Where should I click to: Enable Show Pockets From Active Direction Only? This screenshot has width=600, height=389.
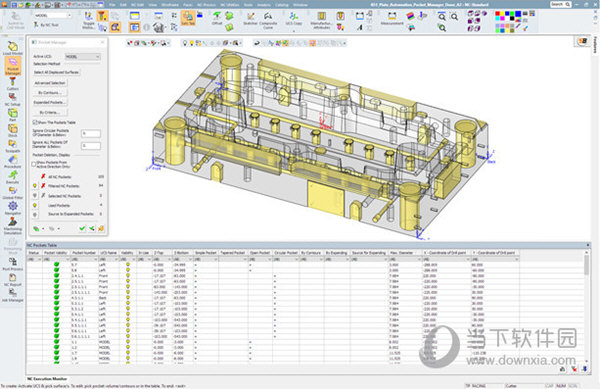click(34, 164)
